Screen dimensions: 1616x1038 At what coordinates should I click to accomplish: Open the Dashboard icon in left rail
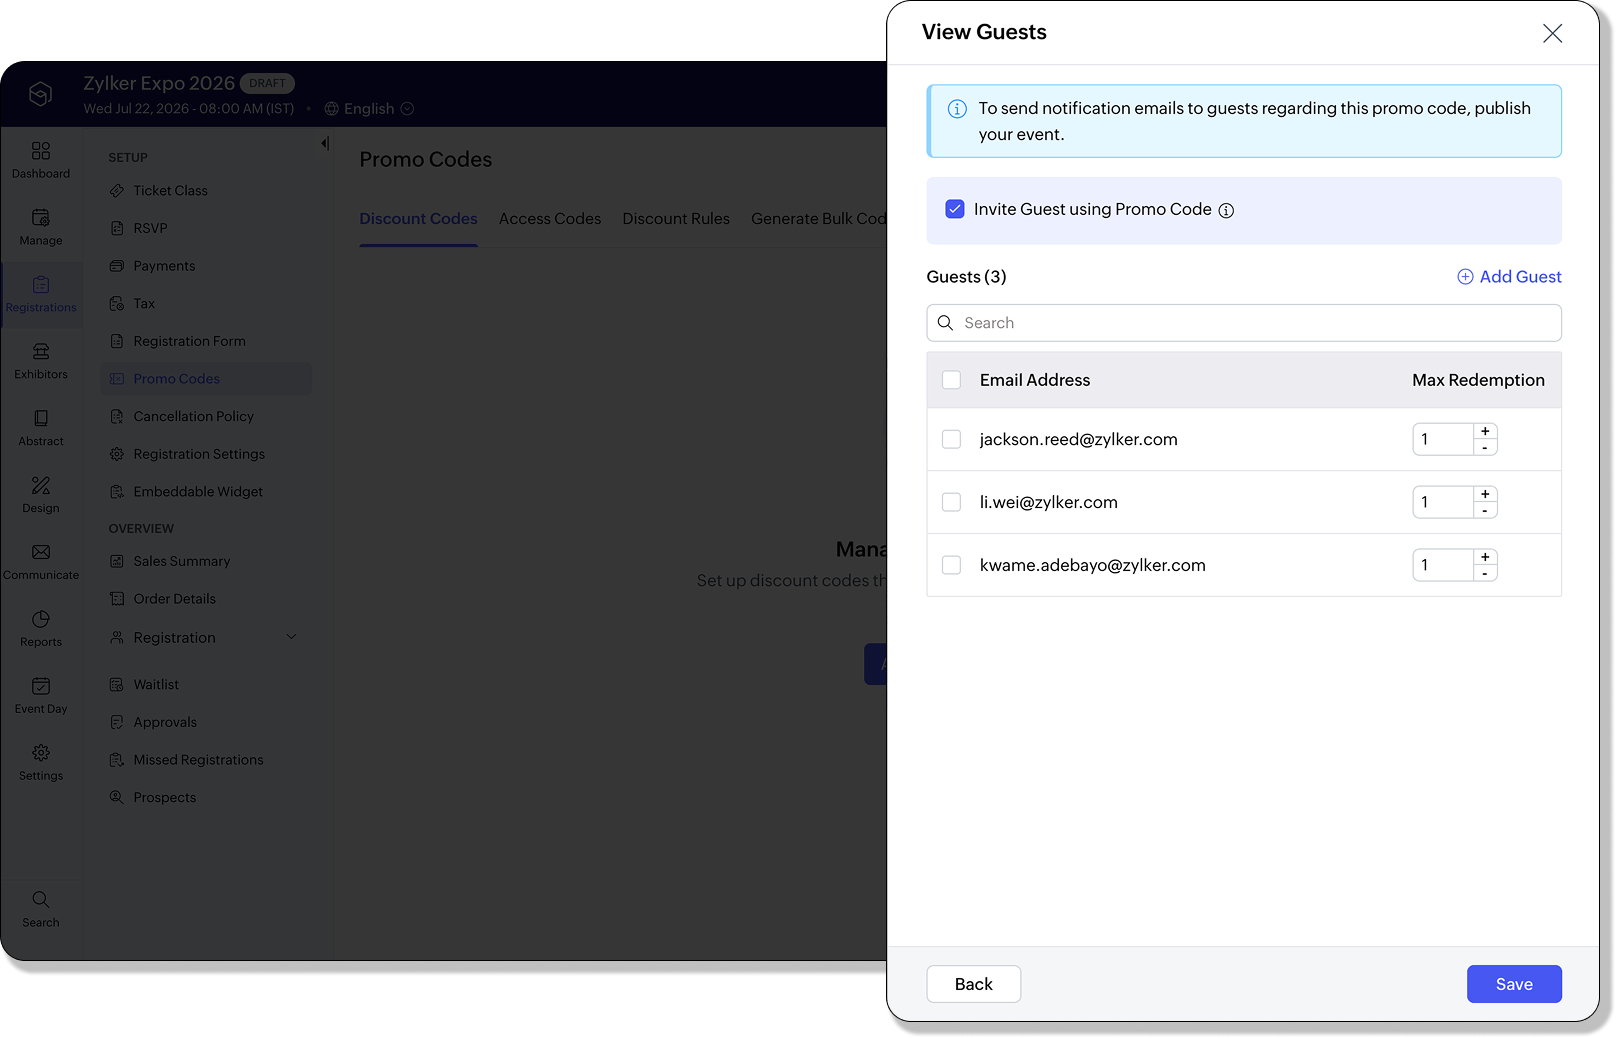pyautogui.click(x=41, y=151)
